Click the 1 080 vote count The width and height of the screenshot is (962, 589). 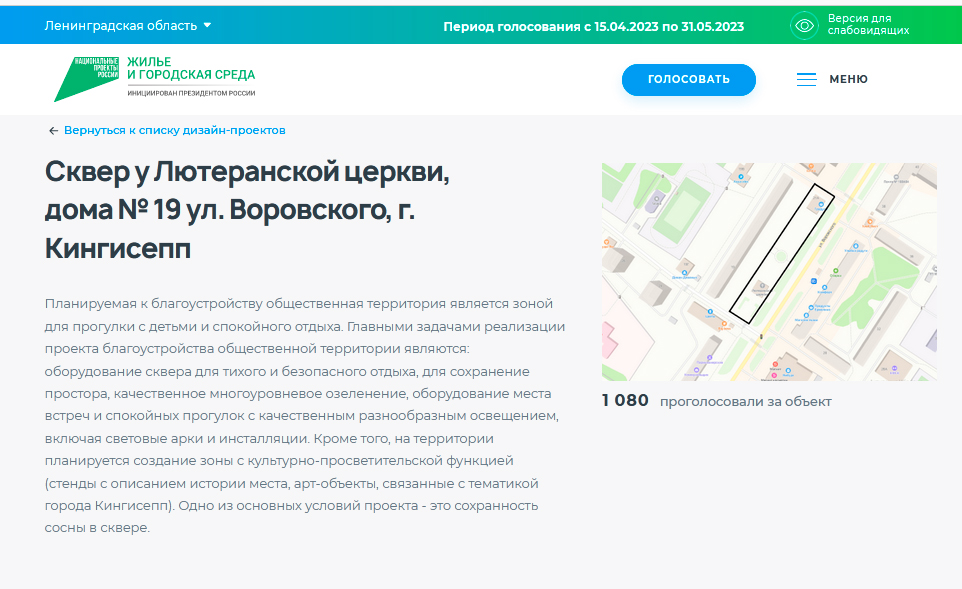click(x=625, y=401)
